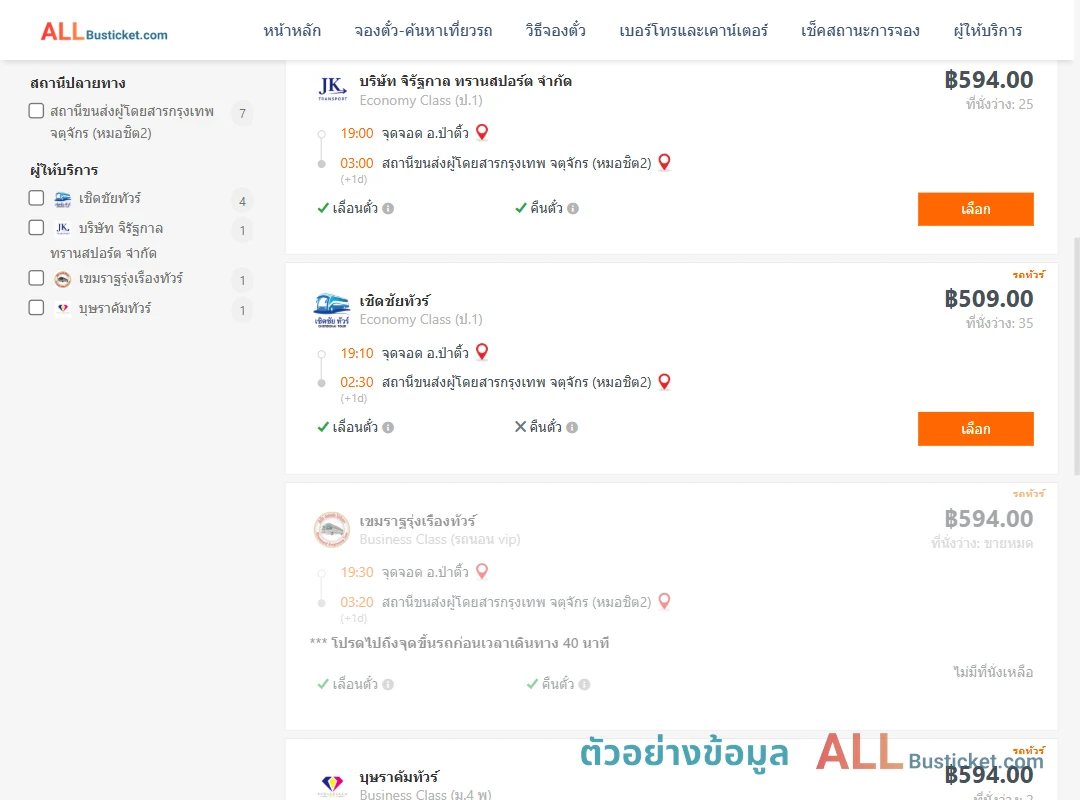This screenshot has width=1080, height=800.
Task: Click the page vertical scrollbar
Action: 1077,356
